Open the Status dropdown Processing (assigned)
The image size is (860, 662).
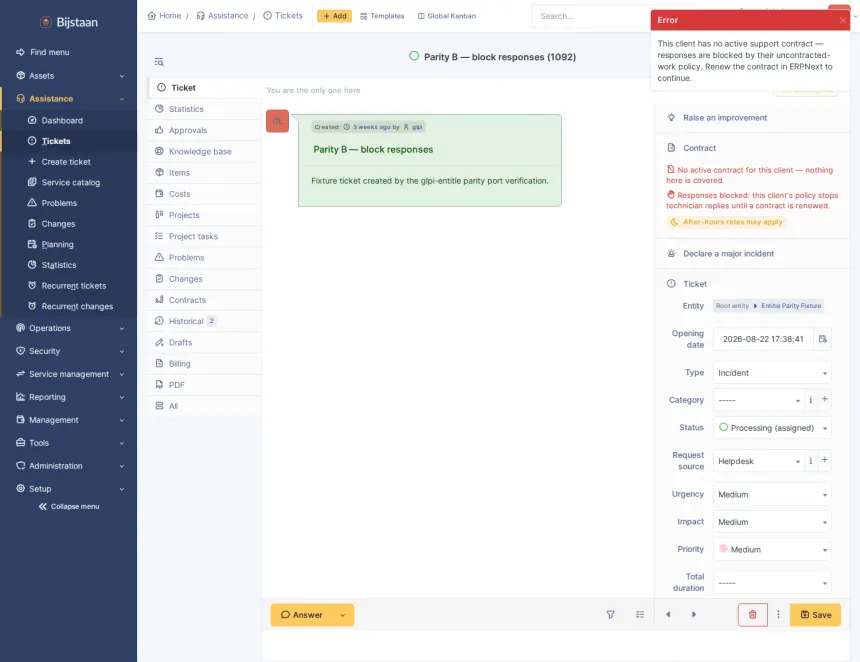pyautogui.click(x=772, y=428)
